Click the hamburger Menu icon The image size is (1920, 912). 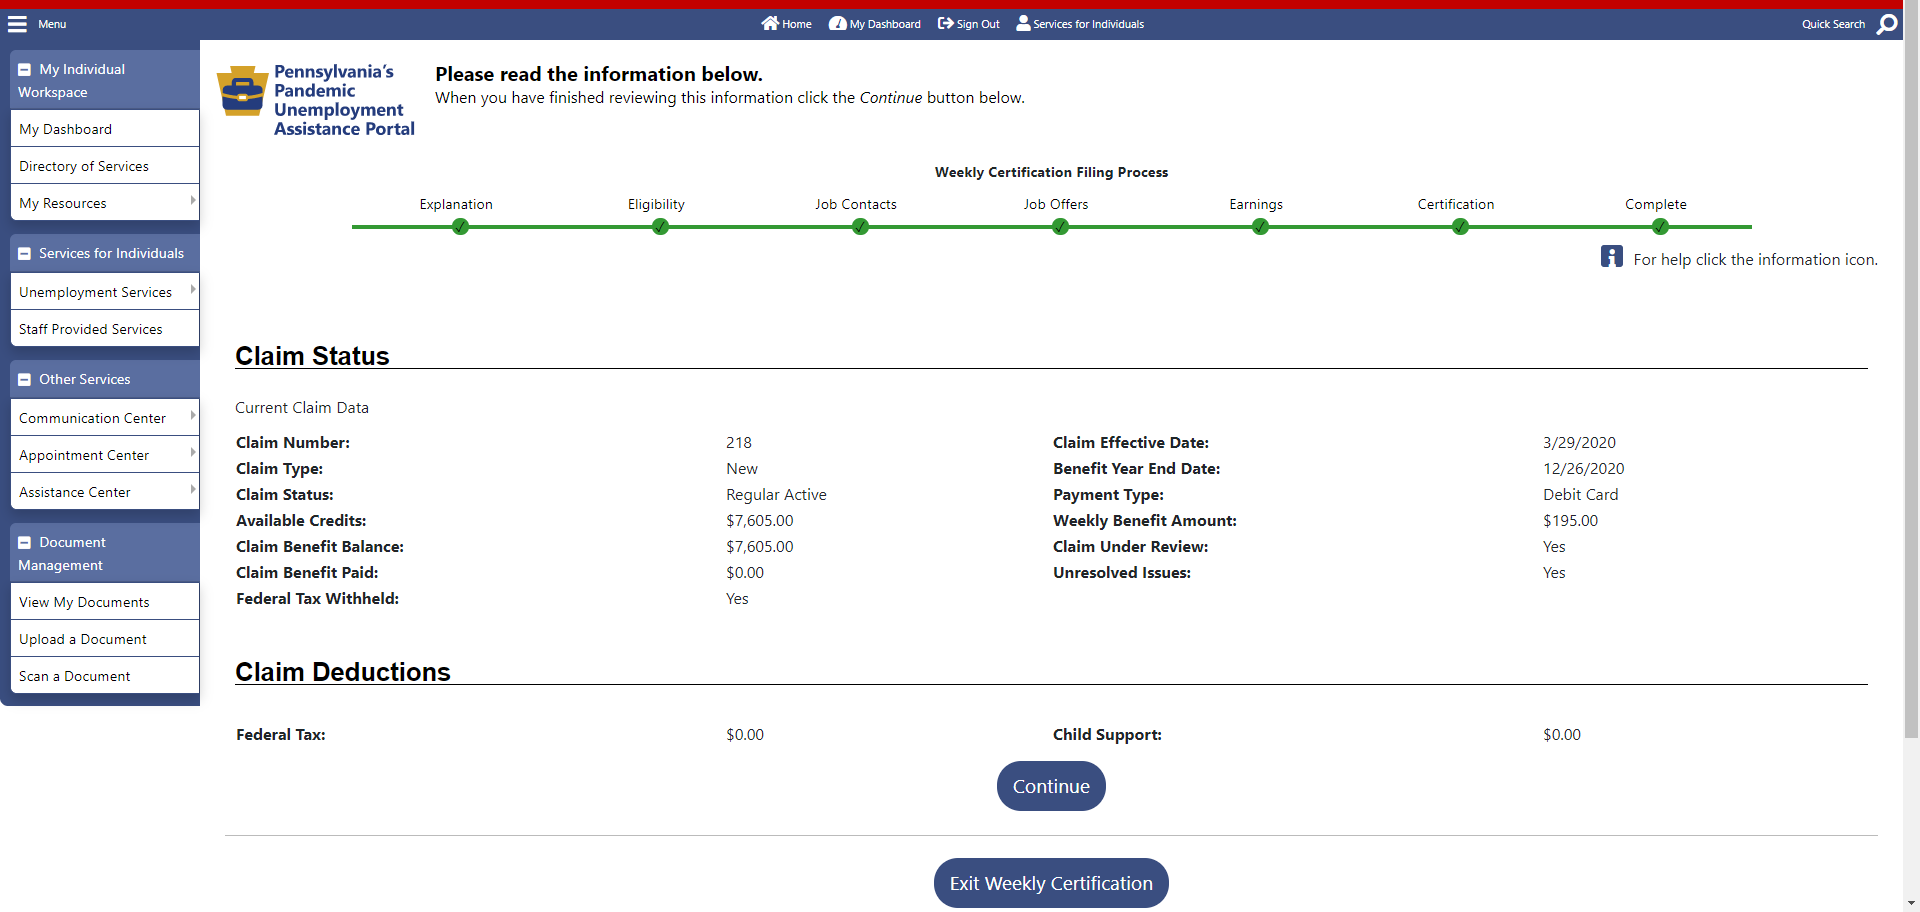click(18, 24)
